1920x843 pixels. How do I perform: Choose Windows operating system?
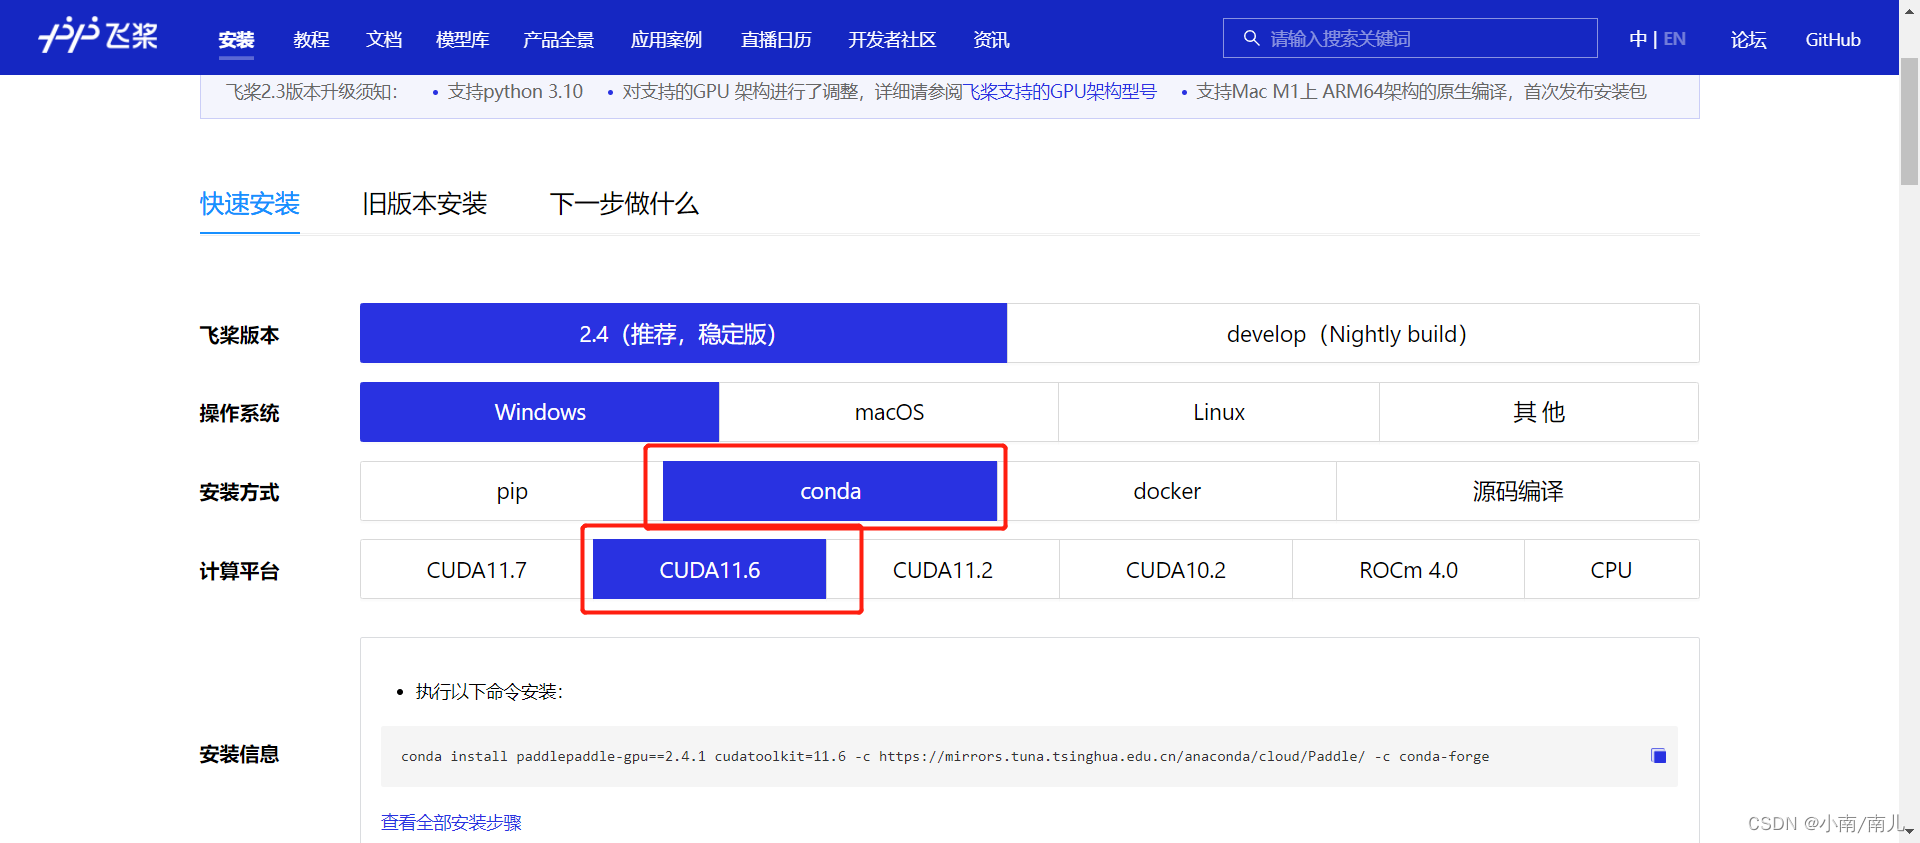539,412
